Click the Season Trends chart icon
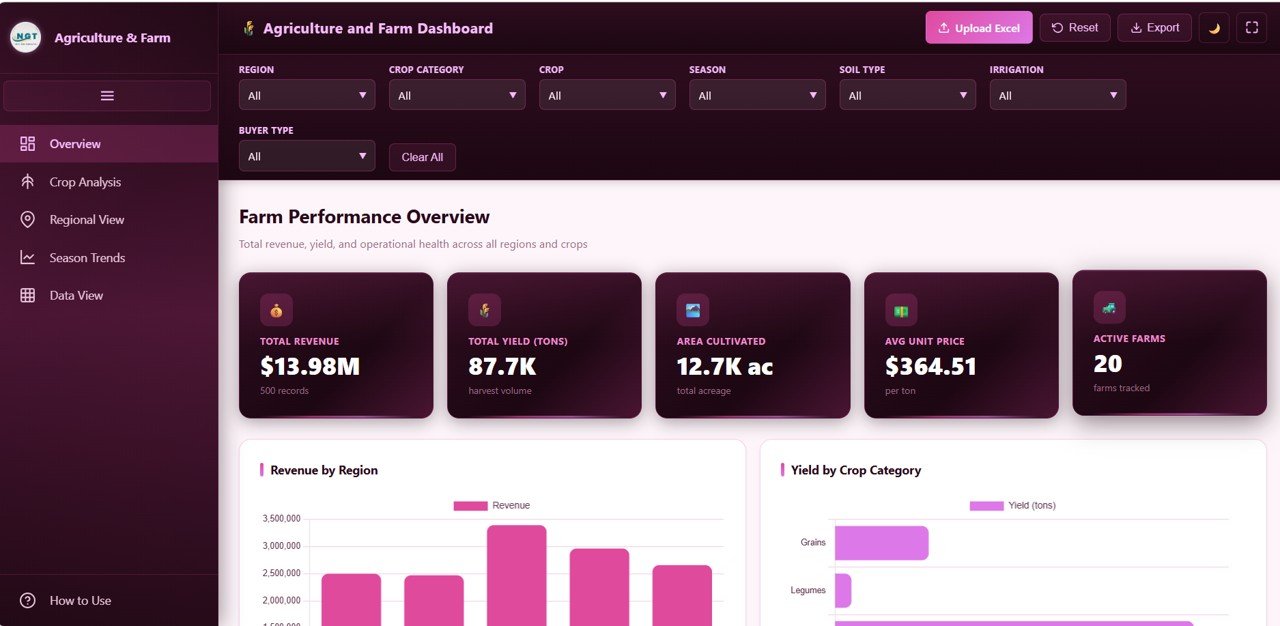Image resolution: width=1280 pixels, height=626 pixels. (x=27, y=257)
